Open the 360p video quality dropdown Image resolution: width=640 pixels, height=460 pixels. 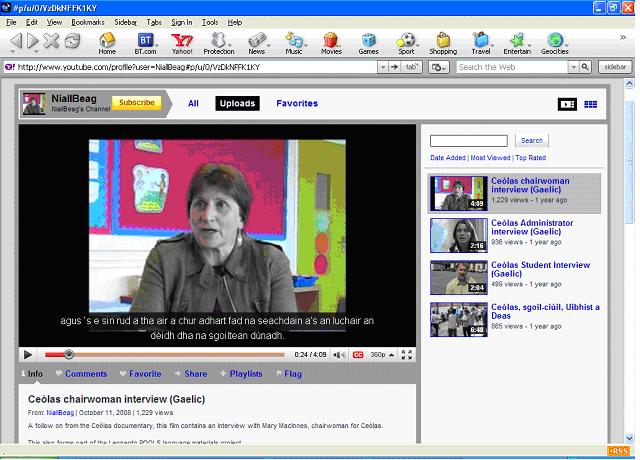[x=380, y=354]
